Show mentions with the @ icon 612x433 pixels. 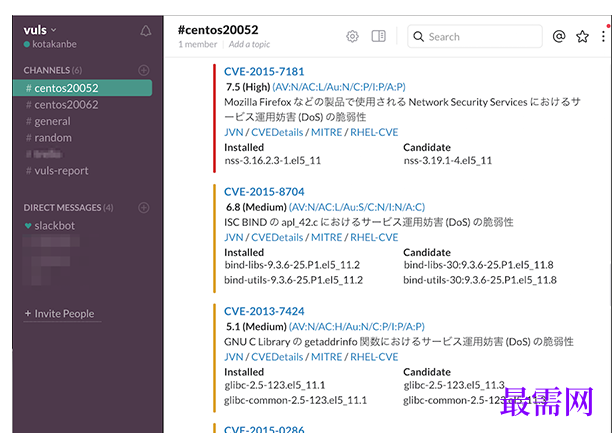pos(559,36)
